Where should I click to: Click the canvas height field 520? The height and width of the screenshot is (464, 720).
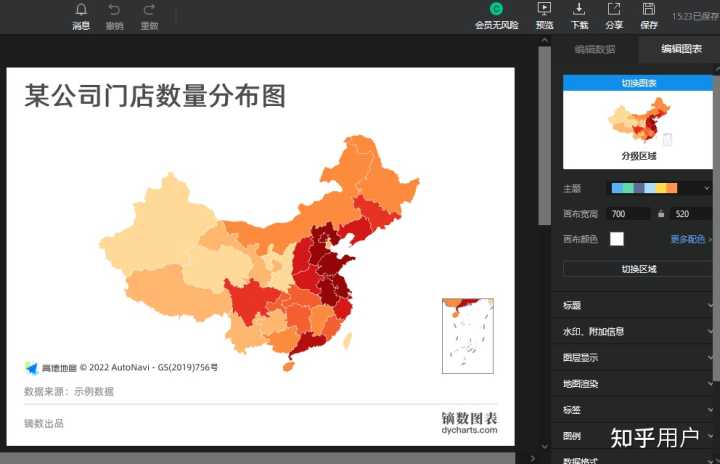click(x=692, y=214)
